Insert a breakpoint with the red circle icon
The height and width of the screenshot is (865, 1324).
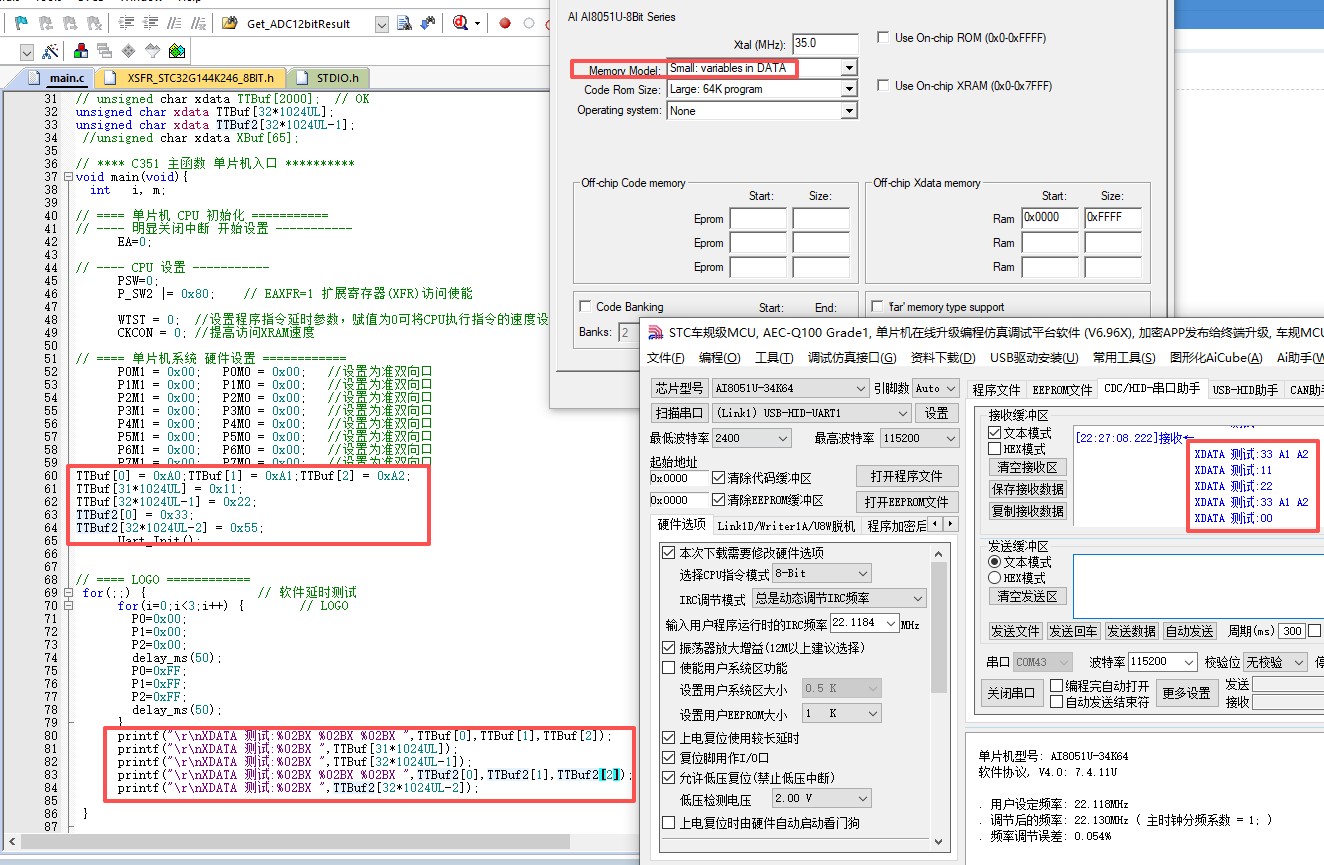click(x=505, y=23)
